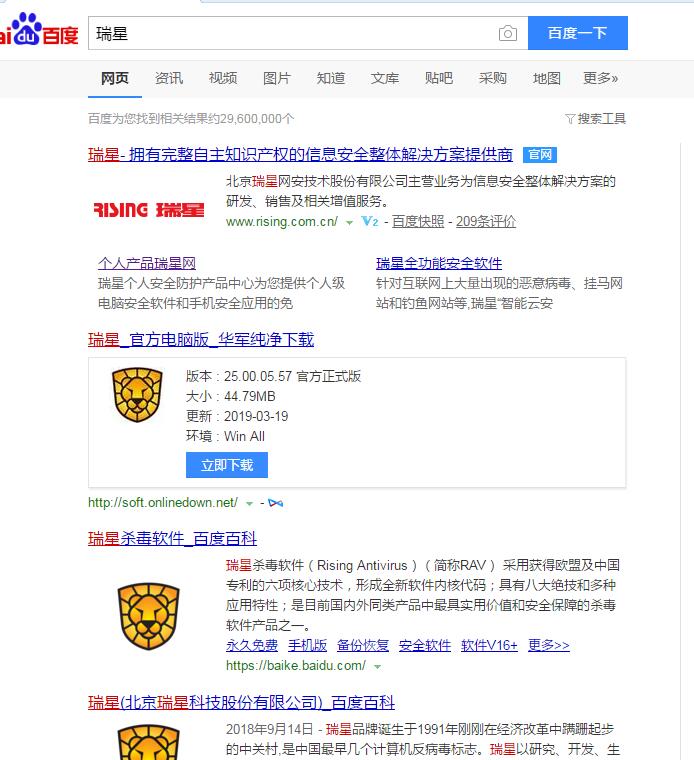
Task: Expand dropdown arrow next to baike.baidu.com
Action: point(378,667)
